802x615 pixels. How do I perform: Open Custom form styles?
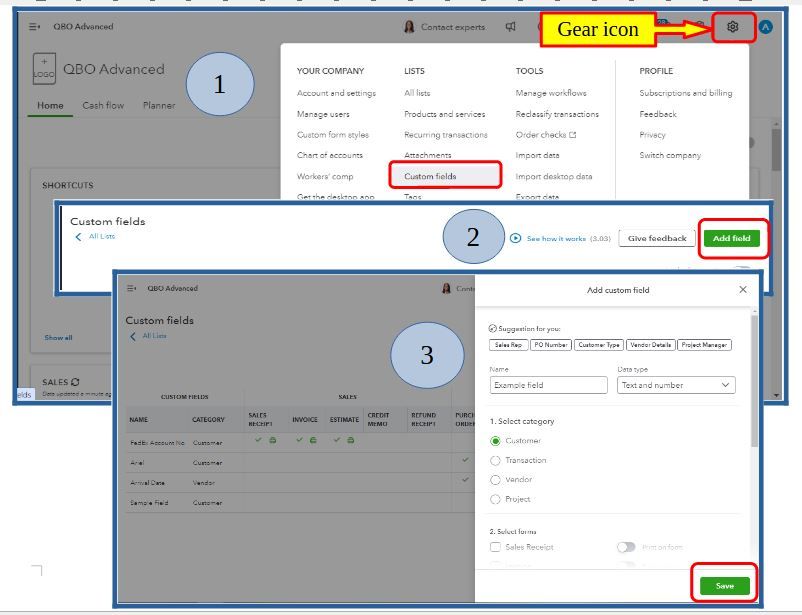(332, 135)
